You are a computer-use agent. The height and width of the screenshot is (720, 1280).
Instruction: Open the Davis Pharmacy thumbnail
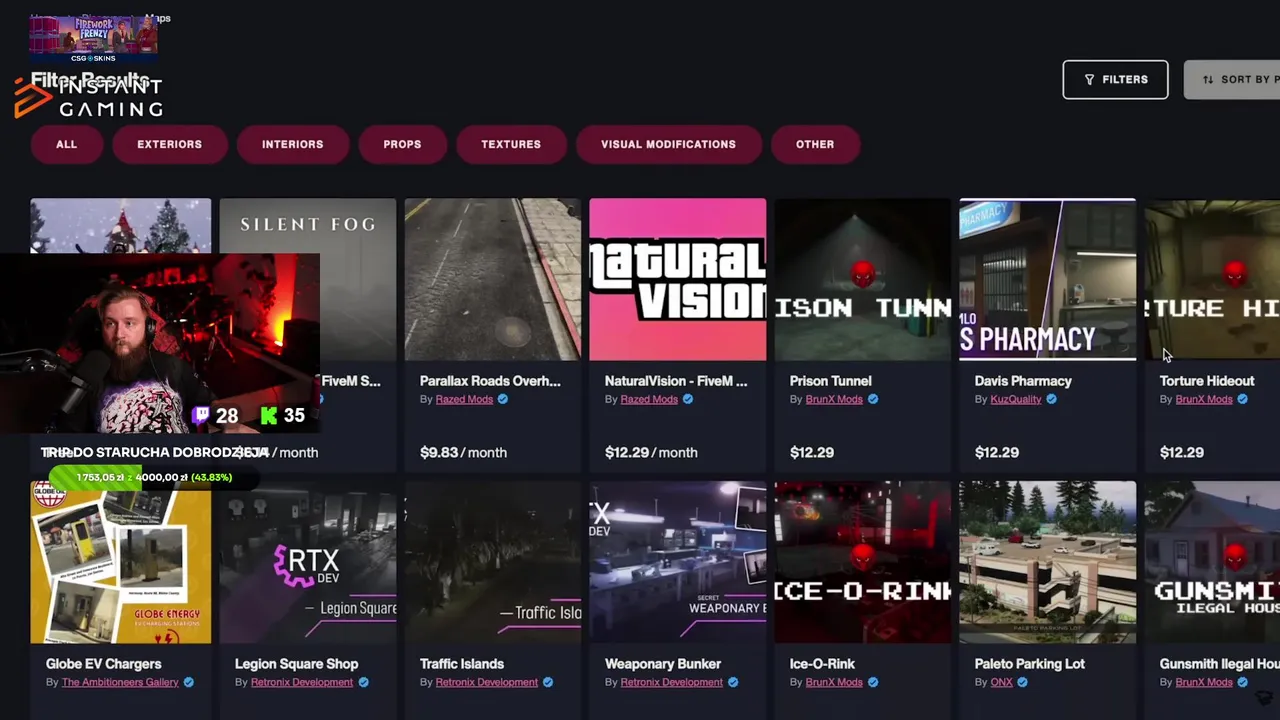(1048, 279)
